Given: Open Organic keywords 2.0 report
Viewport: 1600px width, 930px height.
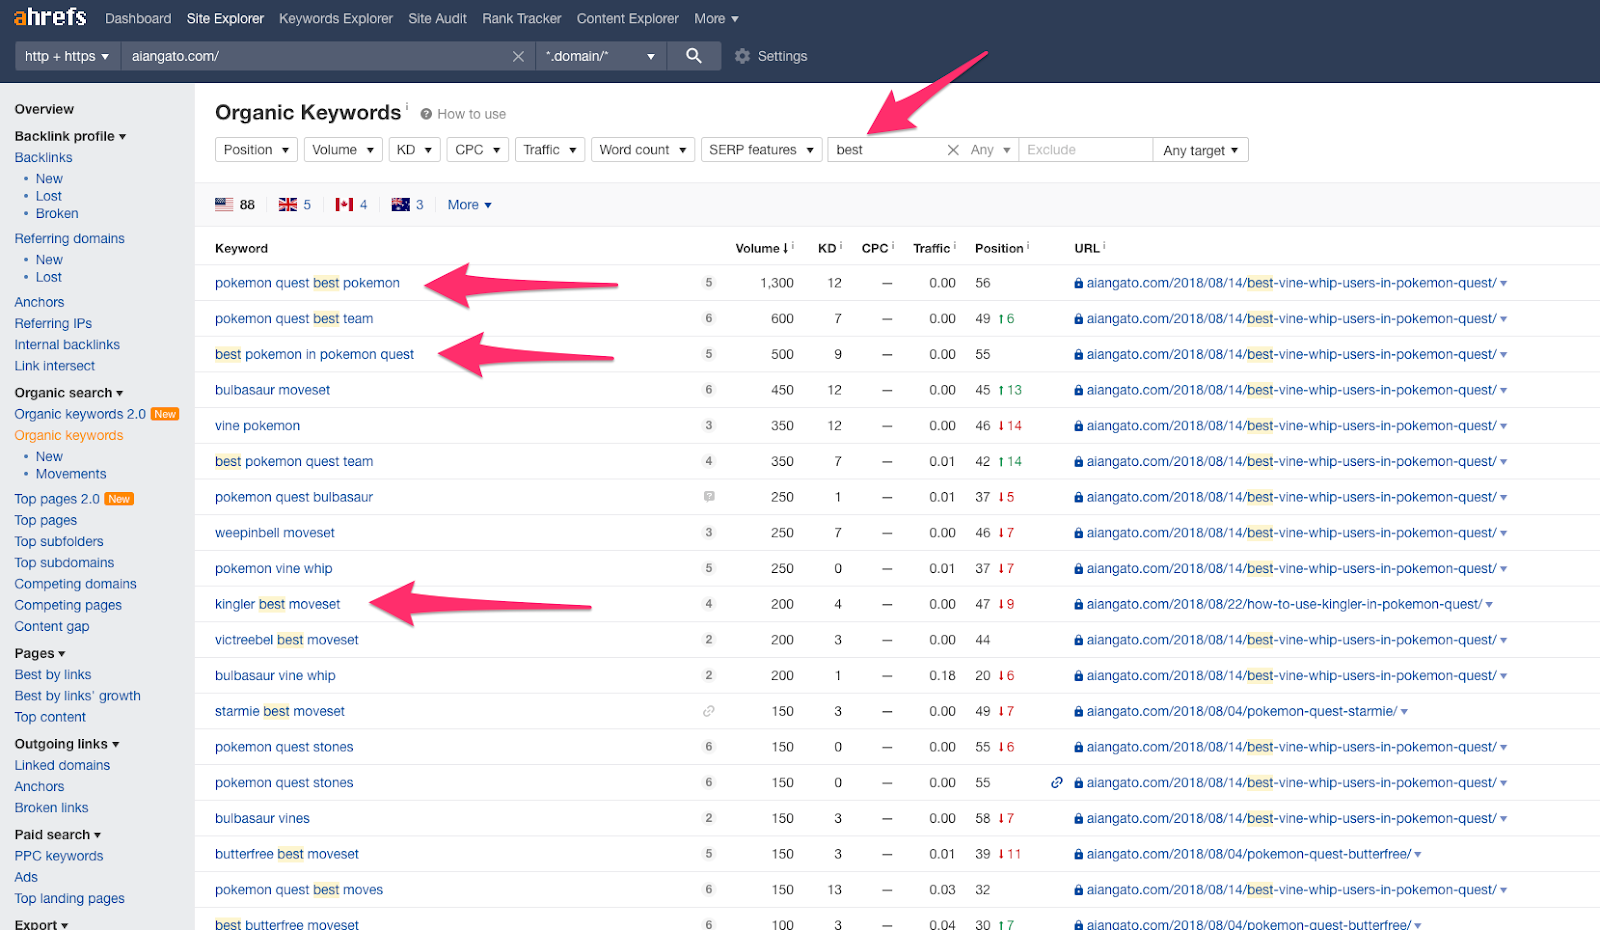Looking at the screenshot, I should [80, 414].
